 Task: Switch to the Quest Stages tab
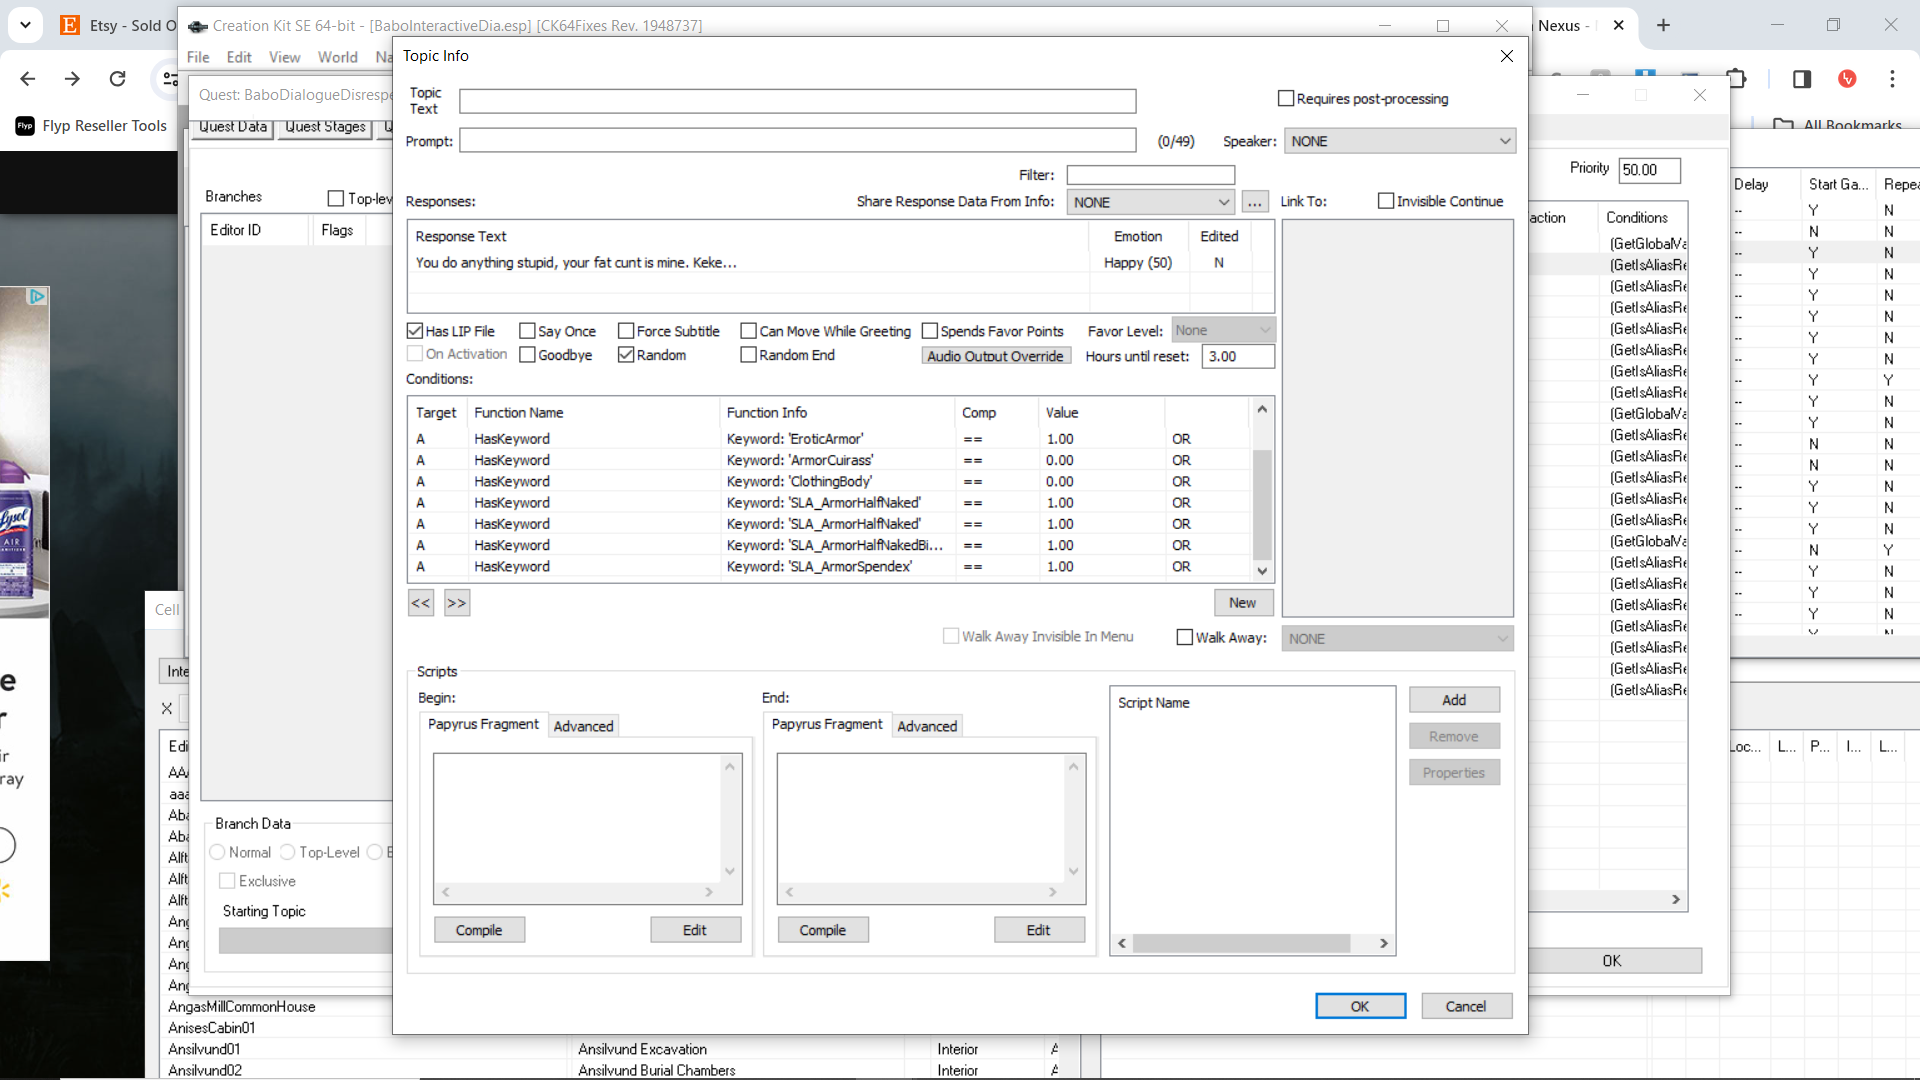click(x=325, y=127)
